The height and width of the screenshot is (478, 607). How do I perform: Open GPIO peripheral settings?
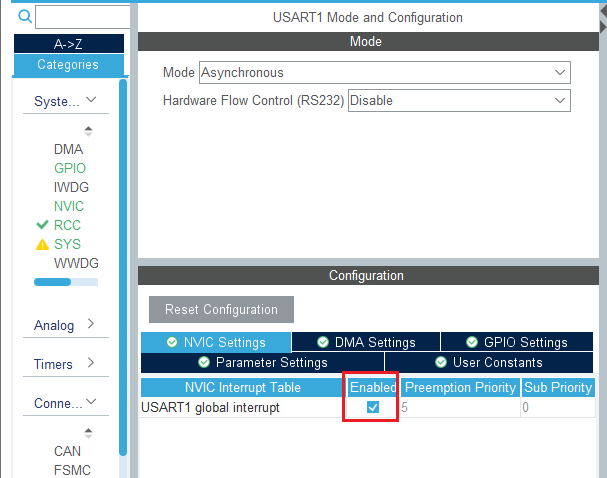70,168
